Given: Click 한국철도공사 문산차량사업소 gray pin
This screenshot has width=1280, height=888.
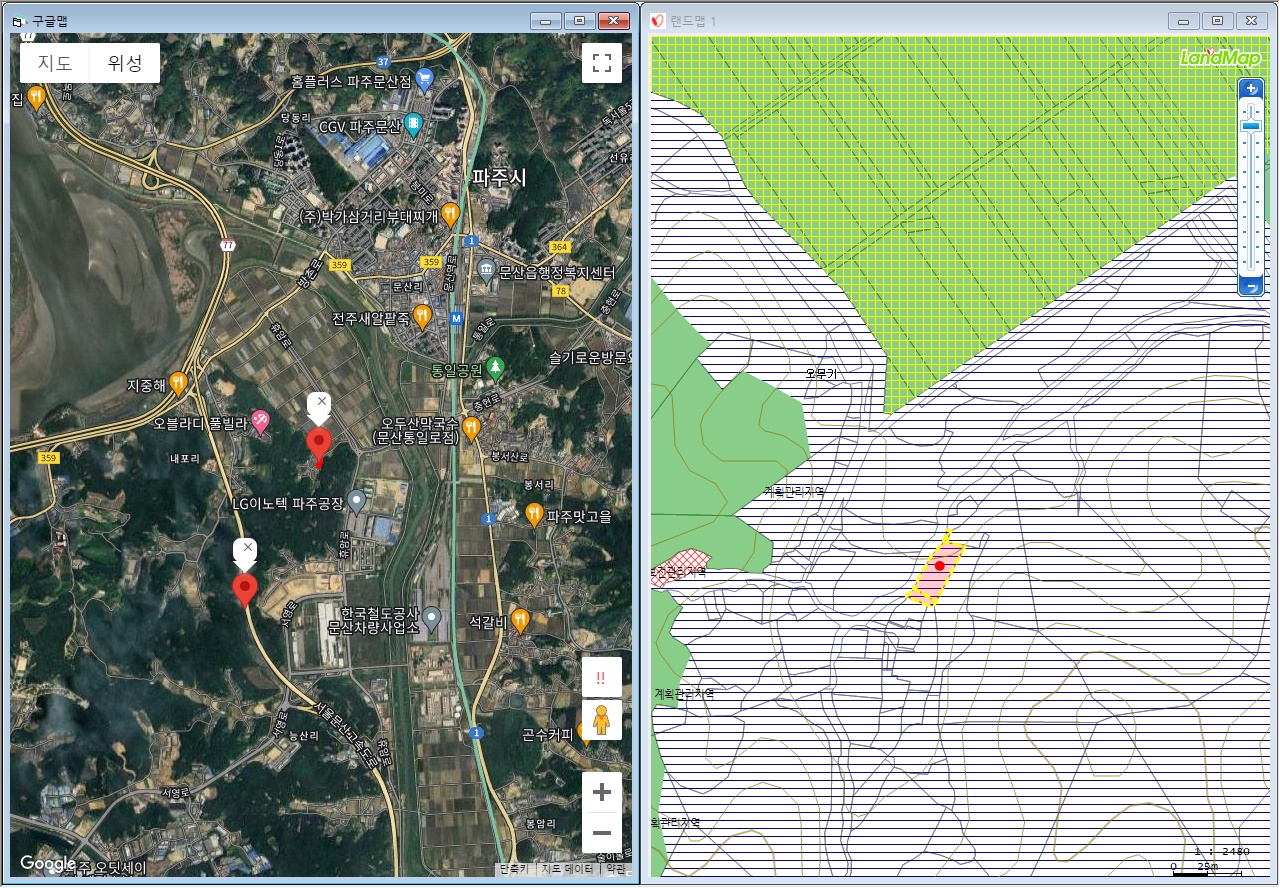Looking at the screenshot, I should pyautogui.click(x=431, y=617).
